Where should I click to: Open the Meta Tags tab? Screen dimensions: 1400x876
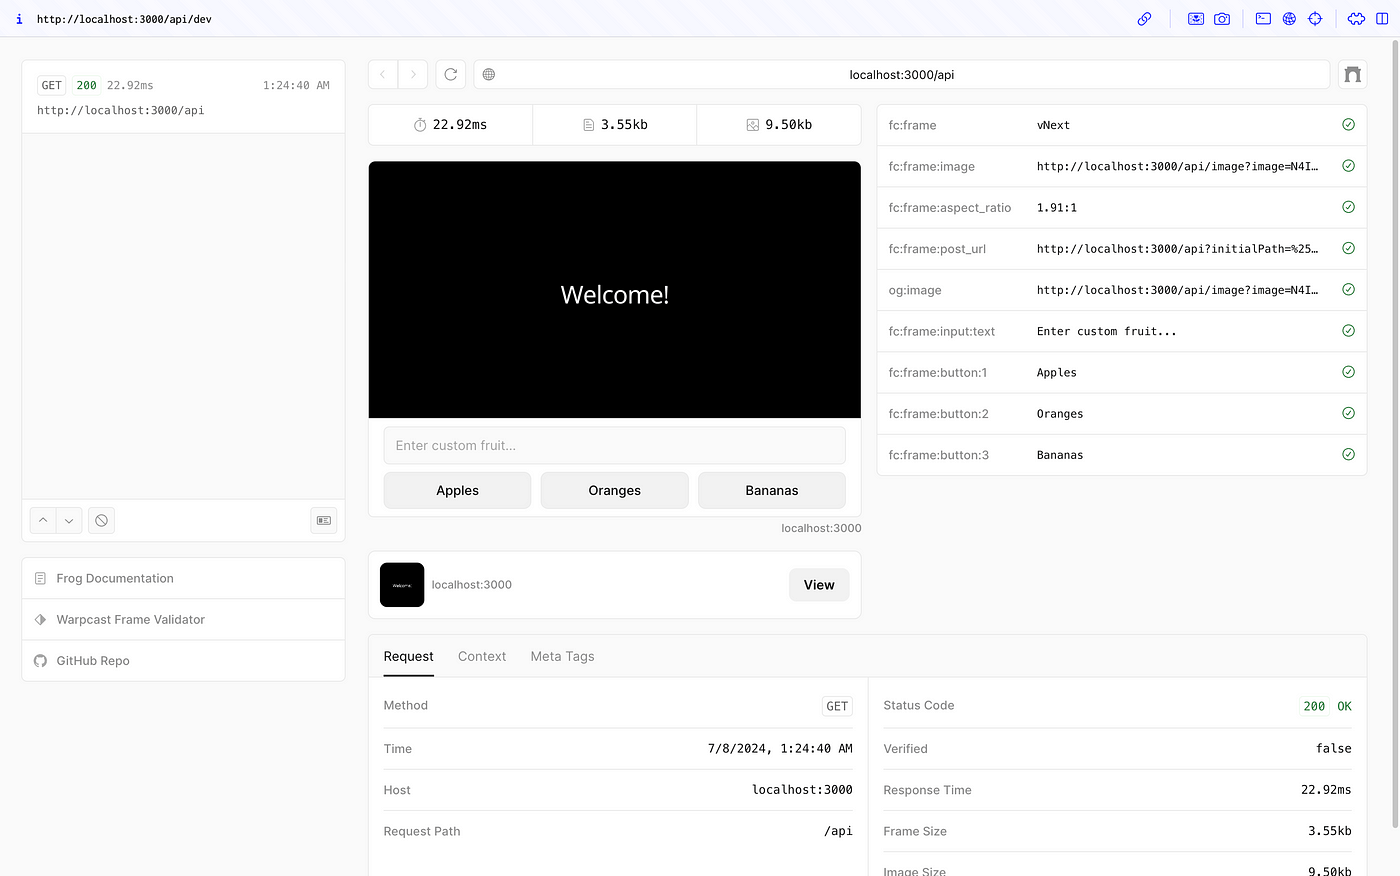pyautogui.click(x=562, y=656)
